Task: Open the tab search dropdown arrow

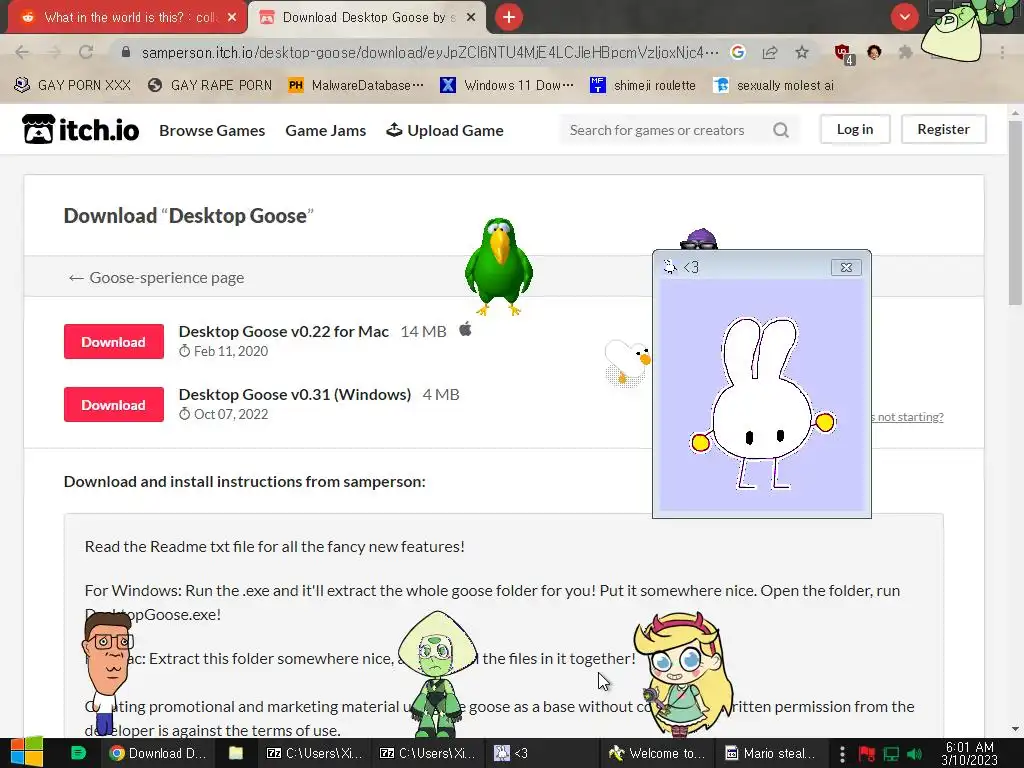Action: pyautogui.click(x=904, y=17)
